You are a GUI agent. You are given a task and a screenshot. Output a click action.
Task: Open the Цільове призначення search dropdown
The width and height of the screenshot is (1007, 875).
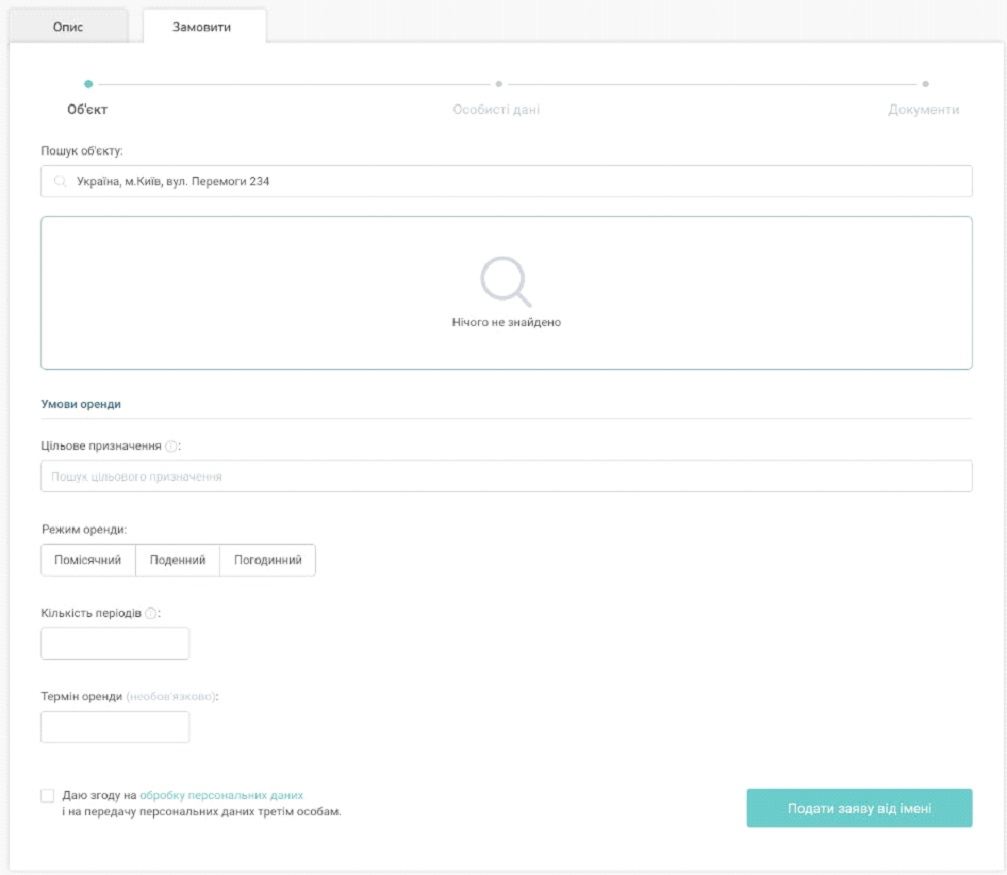click(x=506, y=477)
